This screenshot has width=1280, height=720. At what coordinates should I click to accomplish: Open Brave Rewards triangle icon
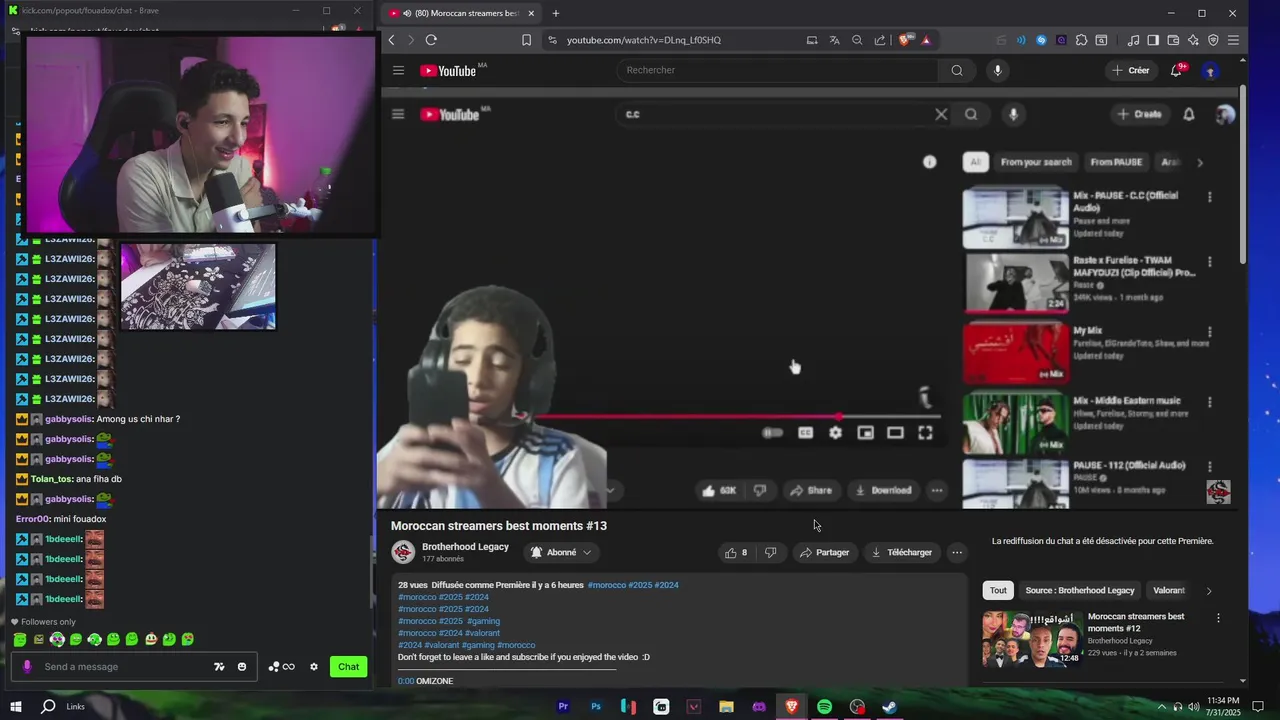click(926, 40)
